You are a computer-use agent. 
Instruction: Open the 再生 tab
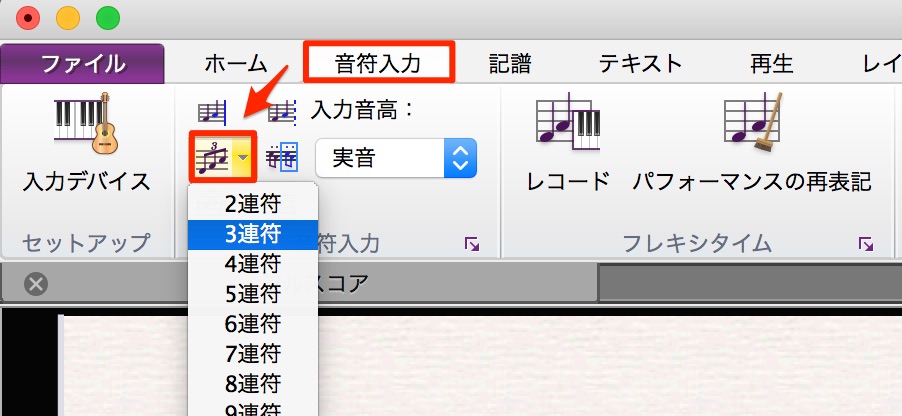click(771, 63)
